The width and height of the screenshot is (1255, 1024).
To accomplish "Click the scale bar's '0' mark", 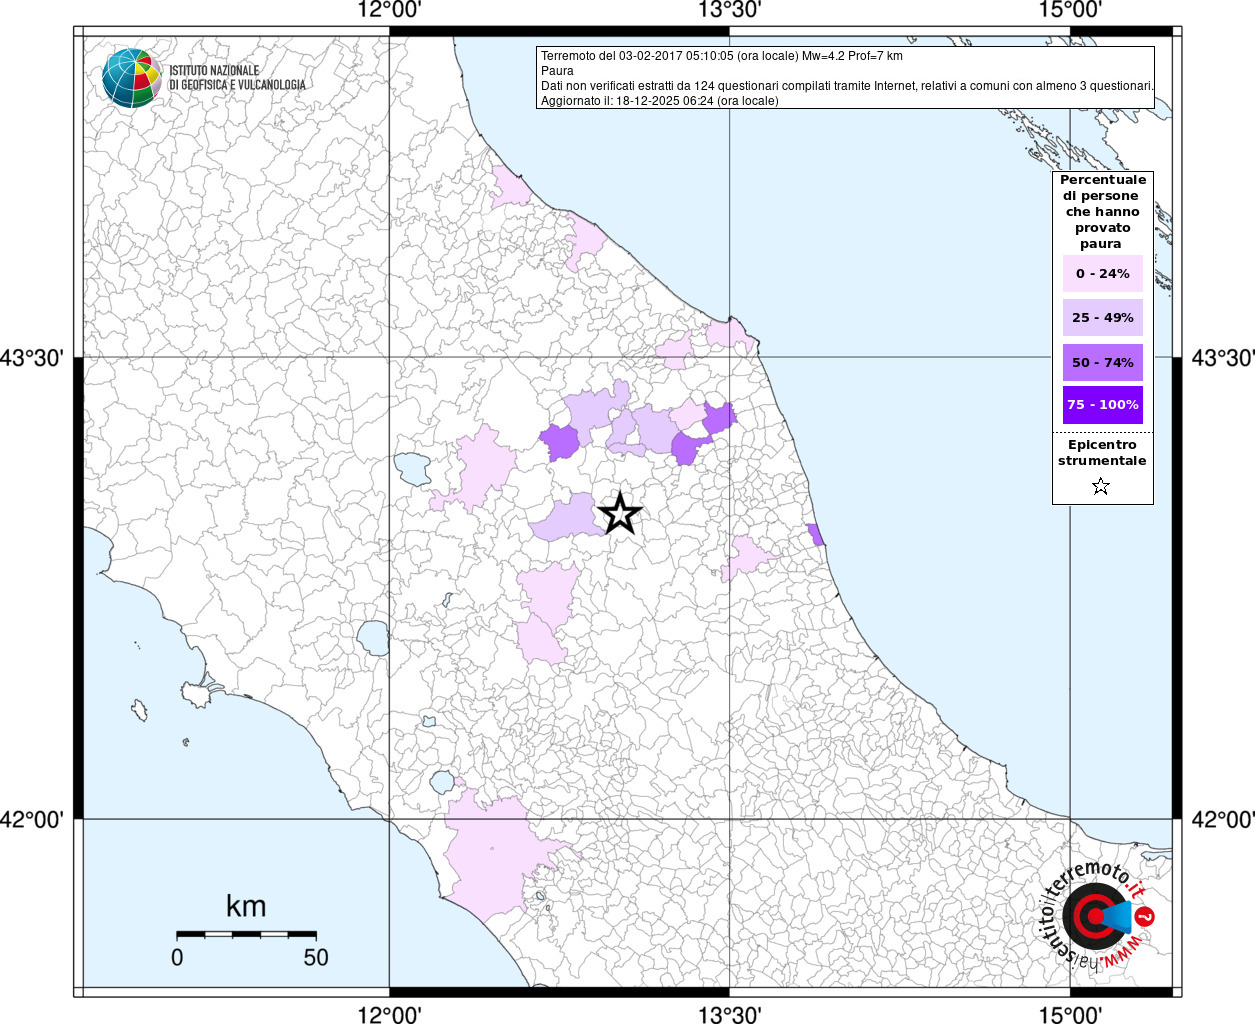I will pyautogui.click(x=177, y=957).
